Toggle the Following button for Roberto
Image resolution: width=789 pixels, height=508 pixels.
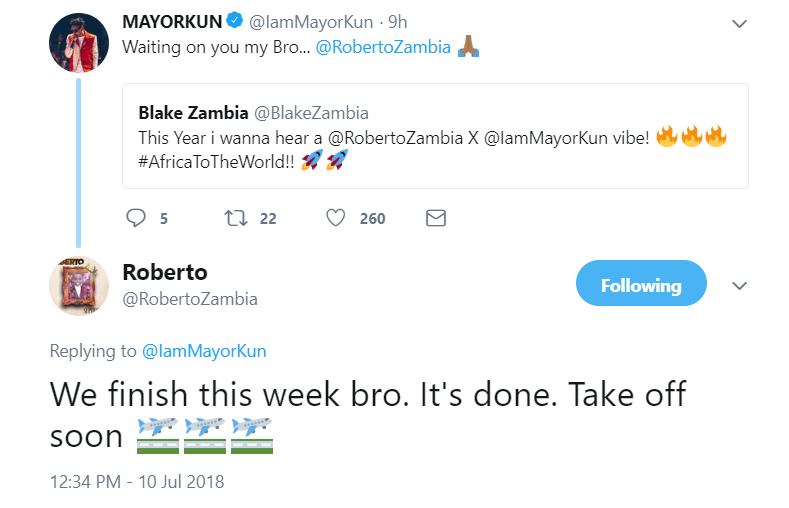(641, 285)
